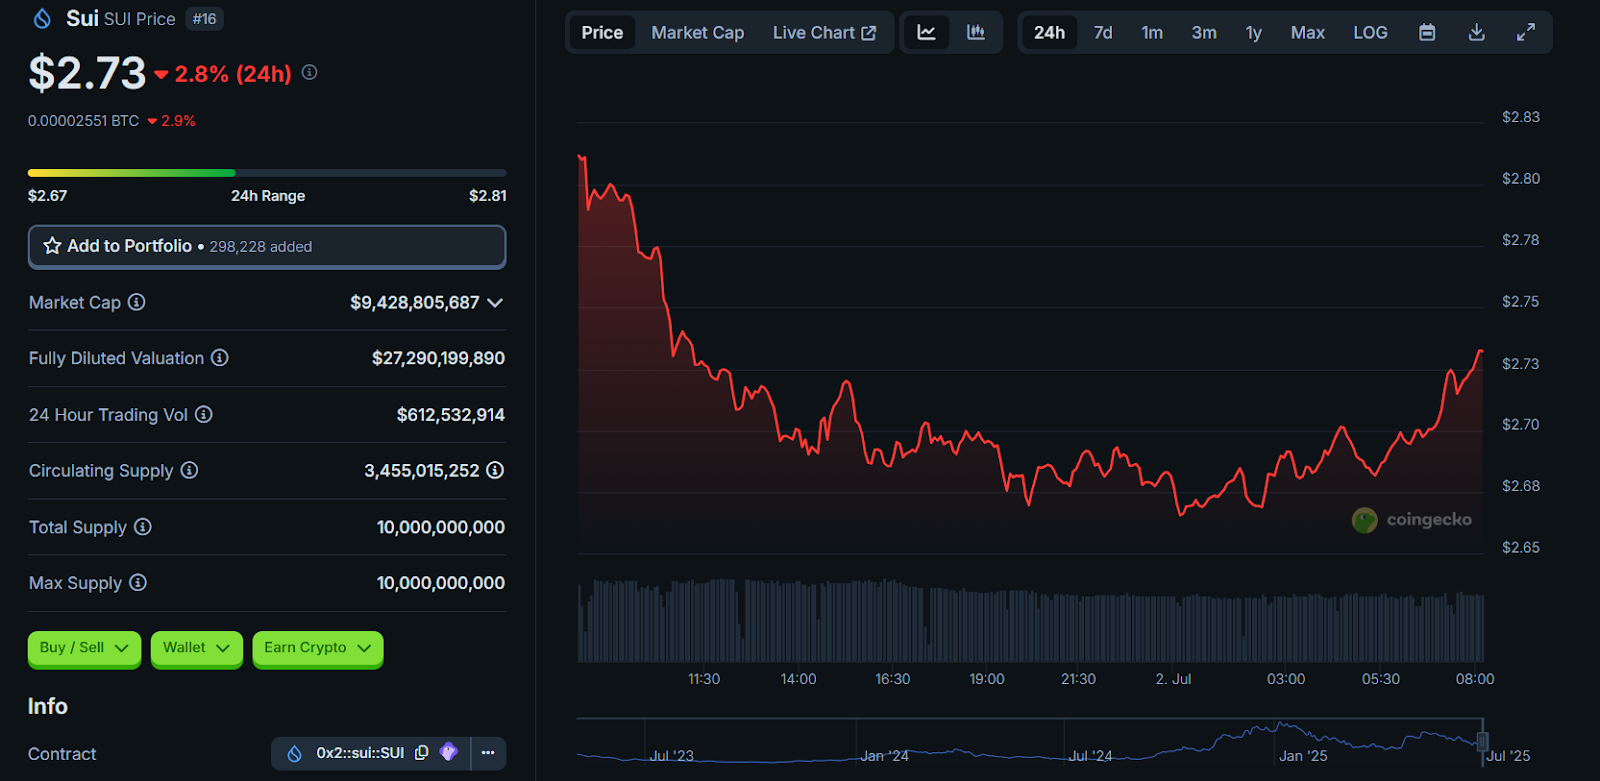Viewport: 1600px width, 781px height.
Task: Click the Sui icon in contract chip
Action: pos(295,754)
